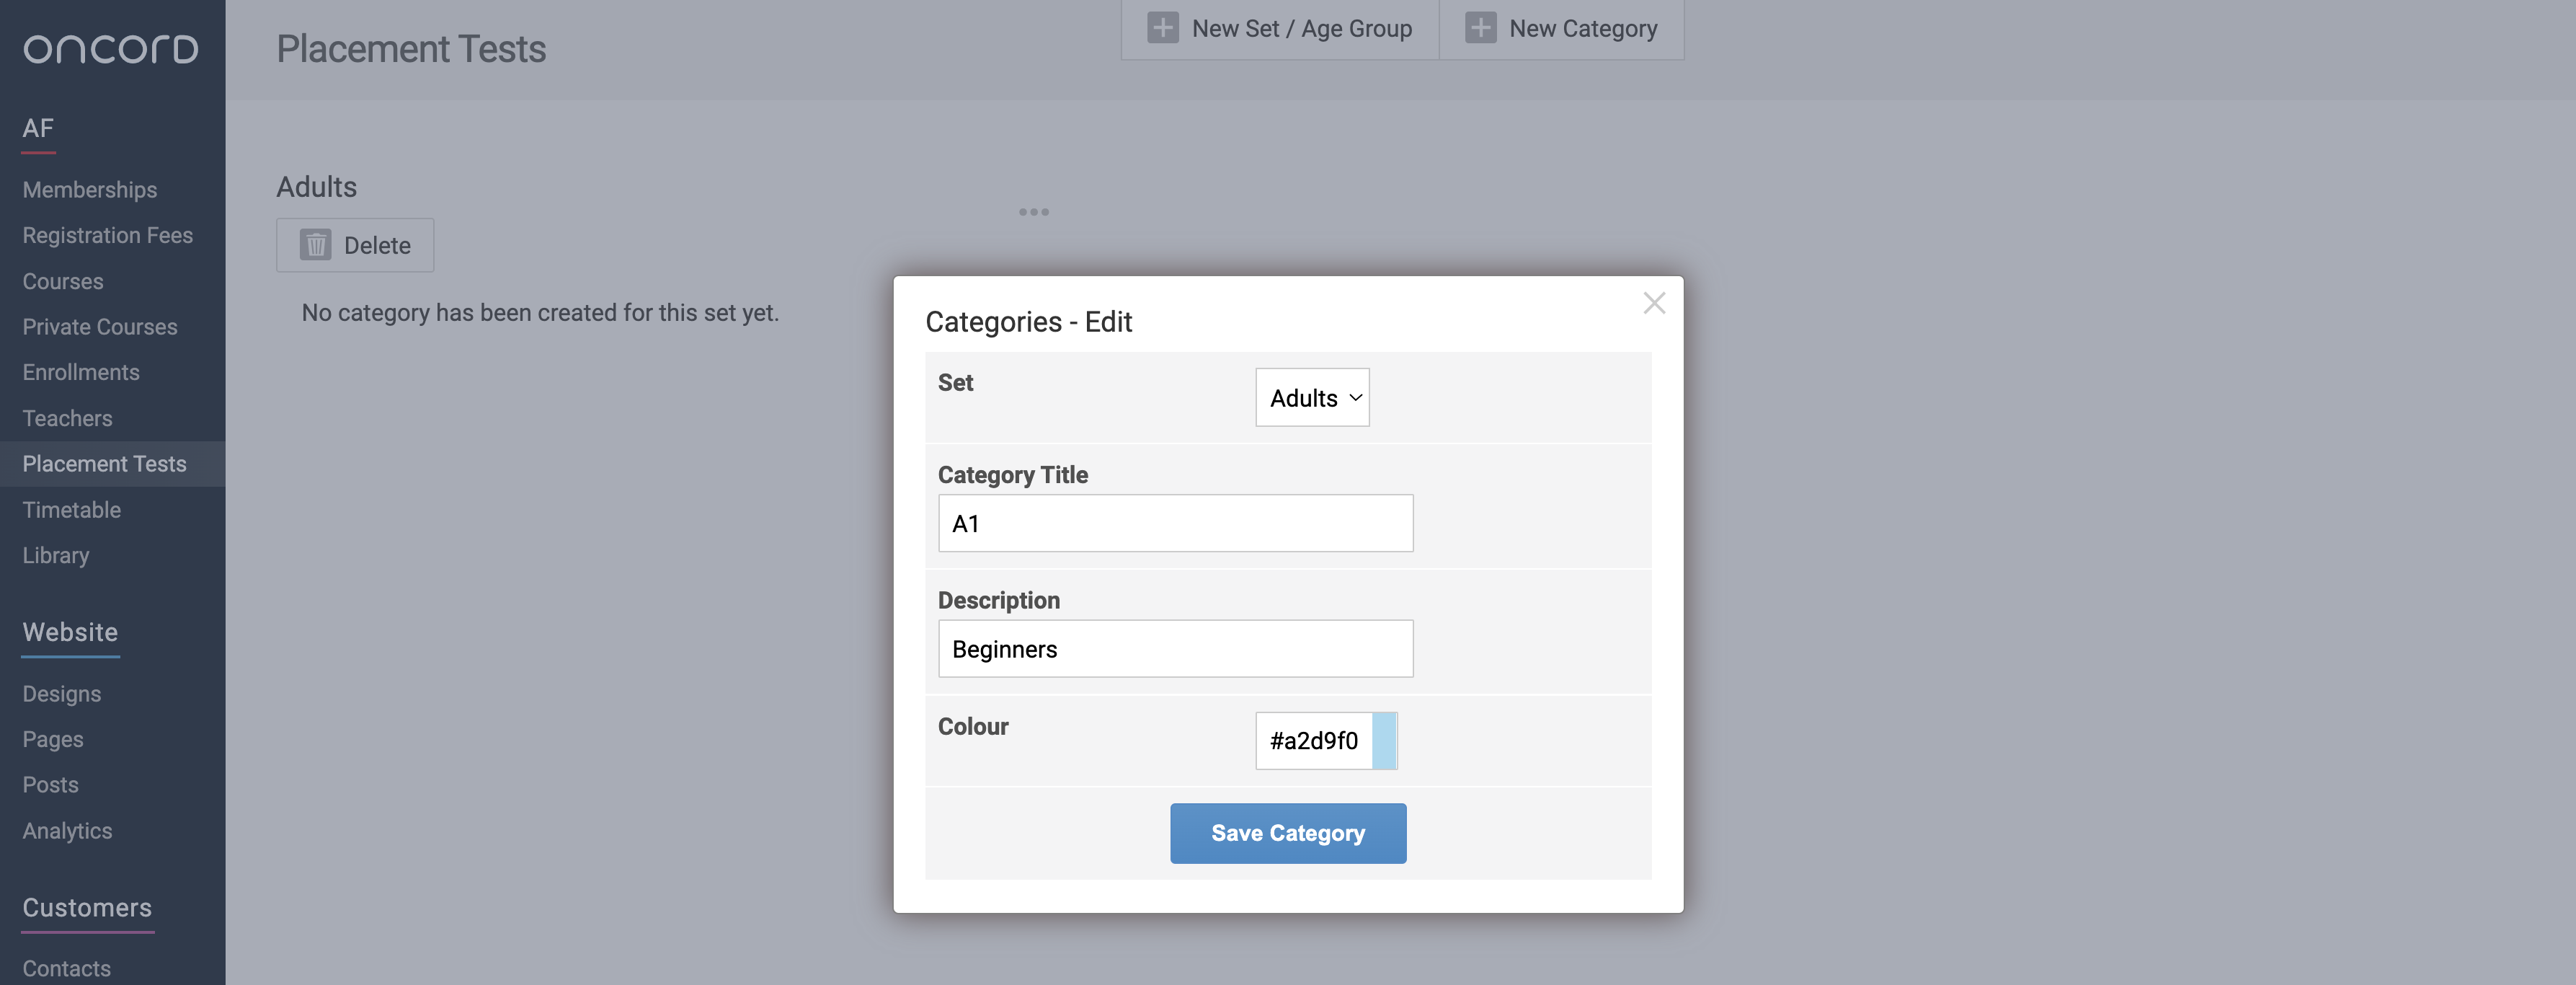Click the plus icon for New Category
2576x985 pixels.
click(x=1480, y=28)
